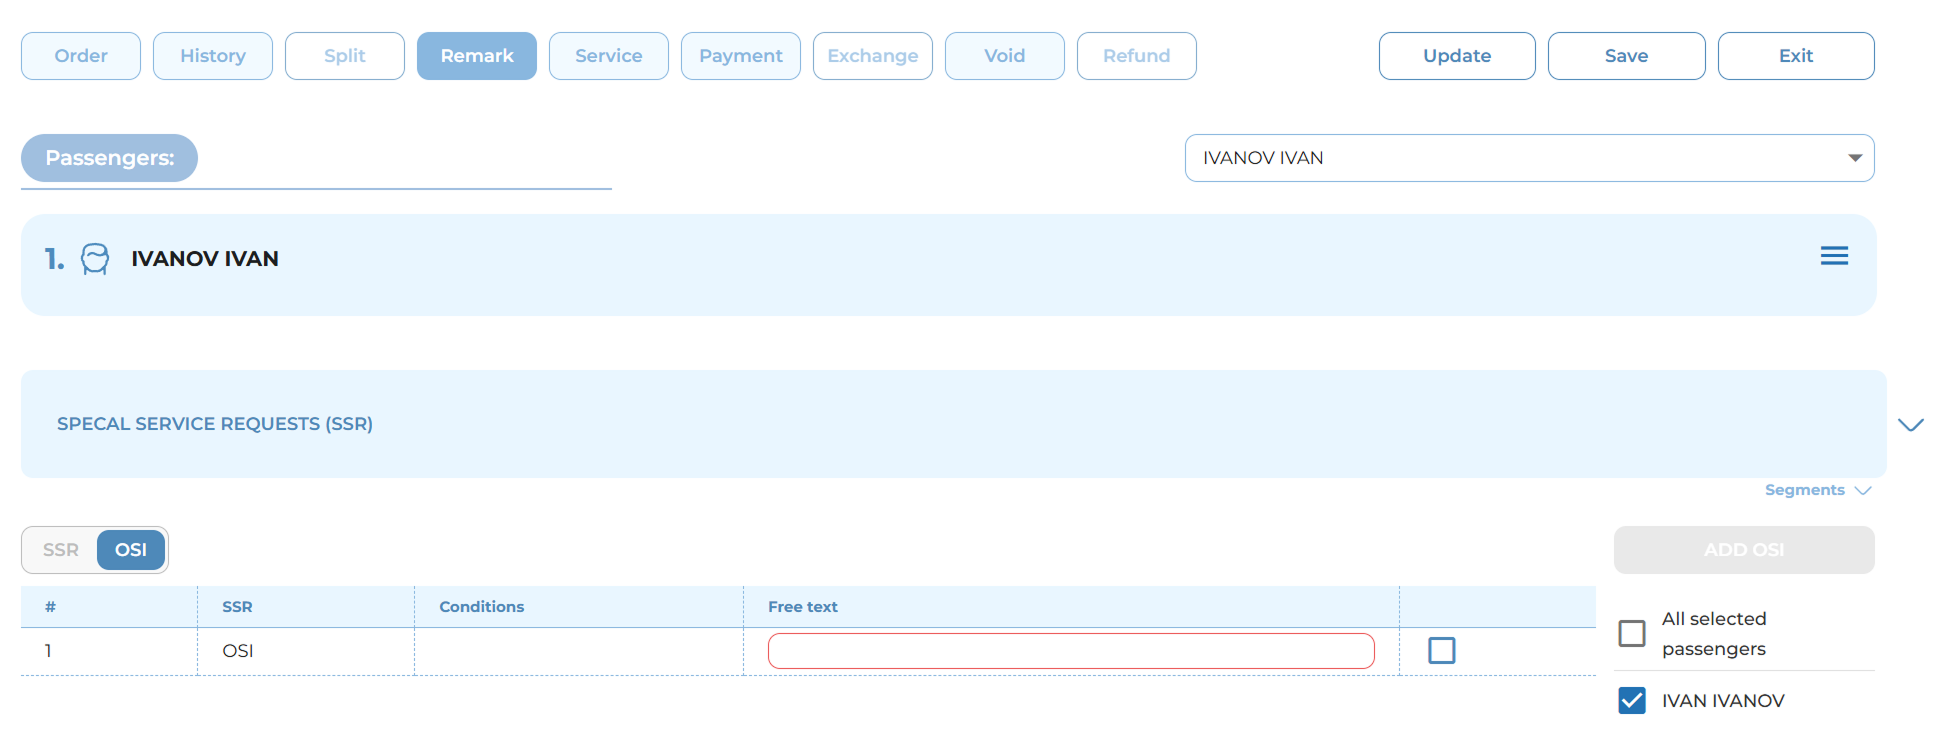Tick the checkbox in OSI row 1
The height and width of the screenshot is (752, 1956).
coord(1441,651)
